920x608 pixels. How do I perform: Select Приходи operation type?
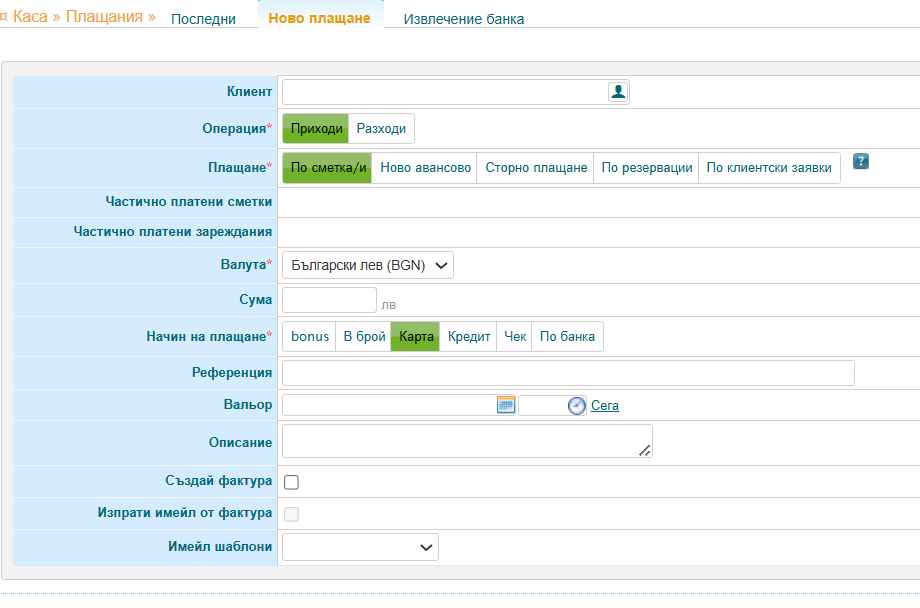[x=316, y=129]
